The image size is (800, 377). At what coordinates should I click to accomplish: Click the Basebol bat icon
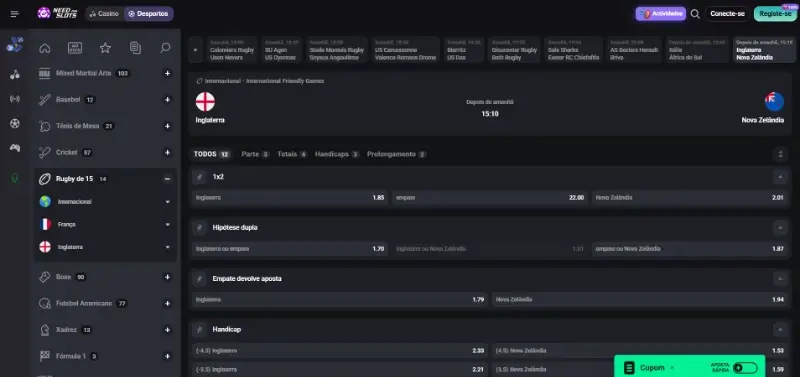point(44,100)
